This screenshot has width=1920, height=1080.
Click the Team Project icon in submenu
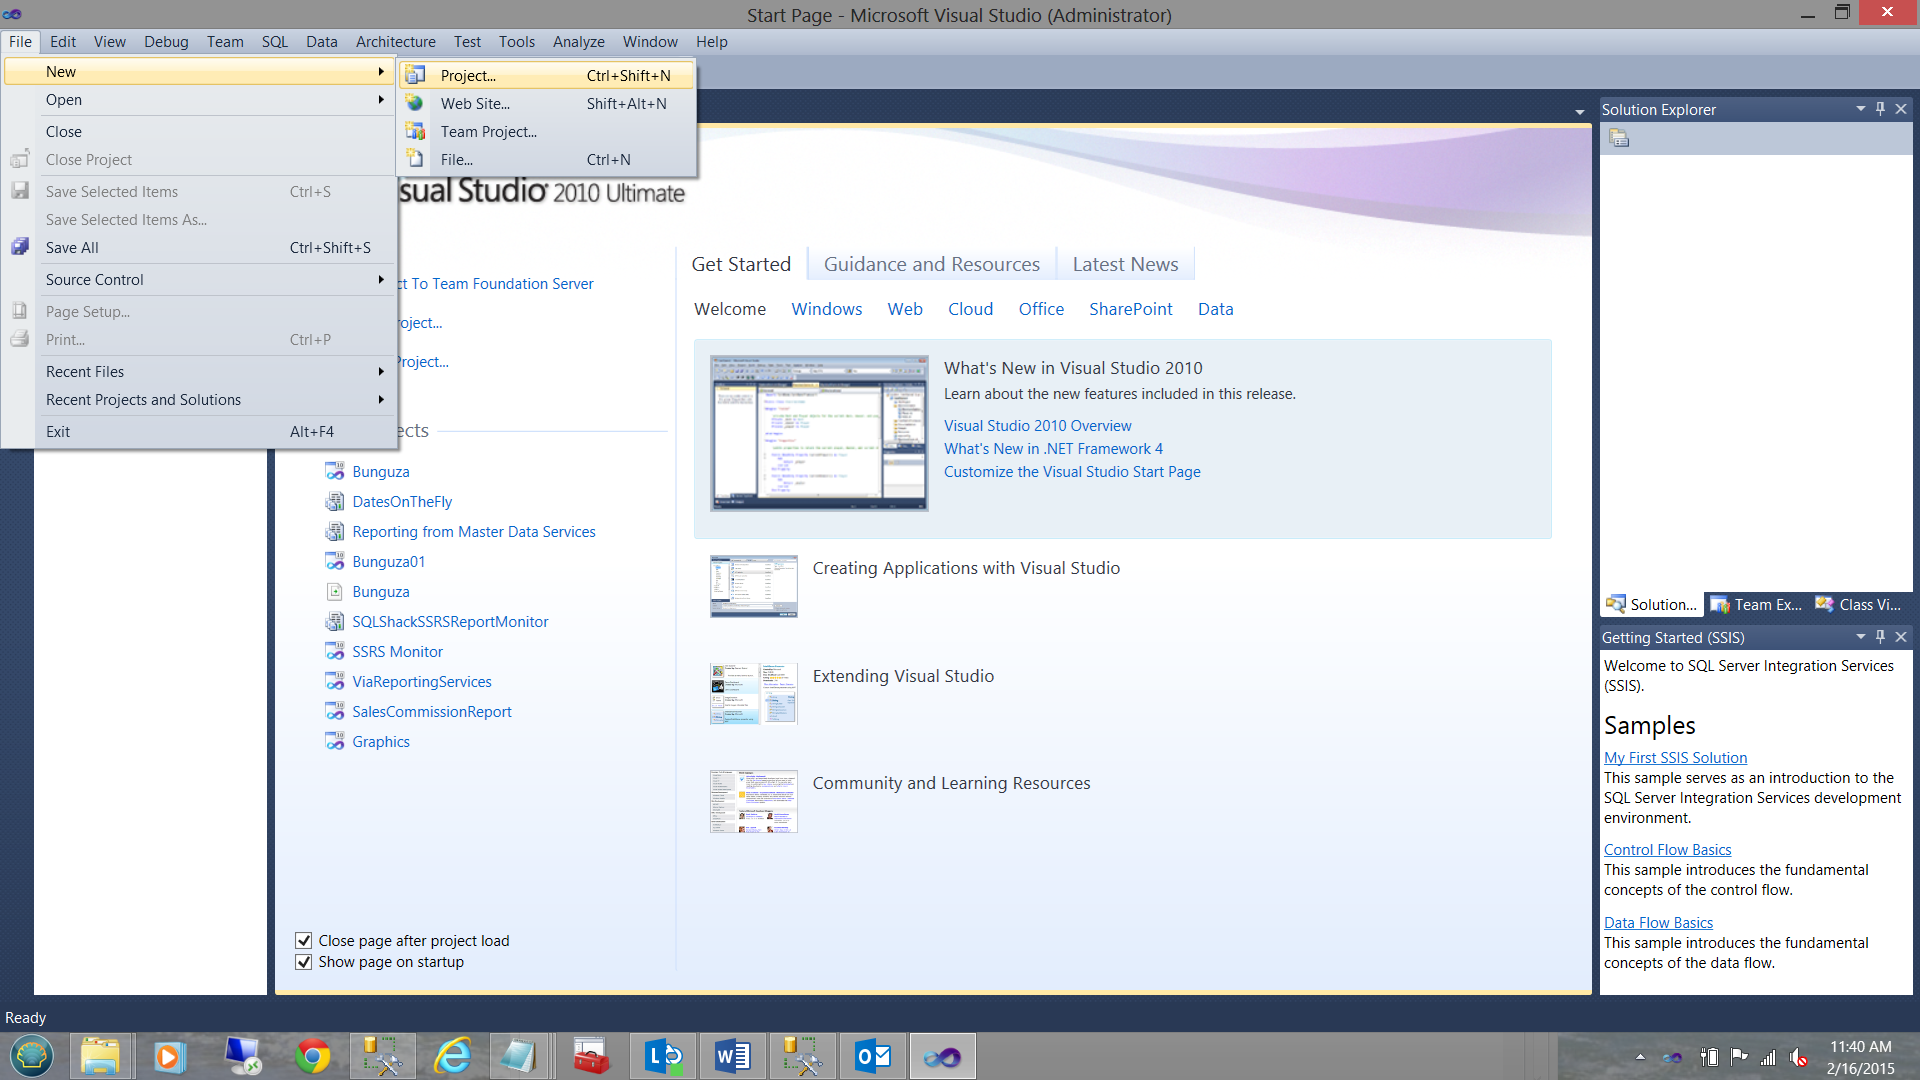pyautogui.click(x=415, y=131)
